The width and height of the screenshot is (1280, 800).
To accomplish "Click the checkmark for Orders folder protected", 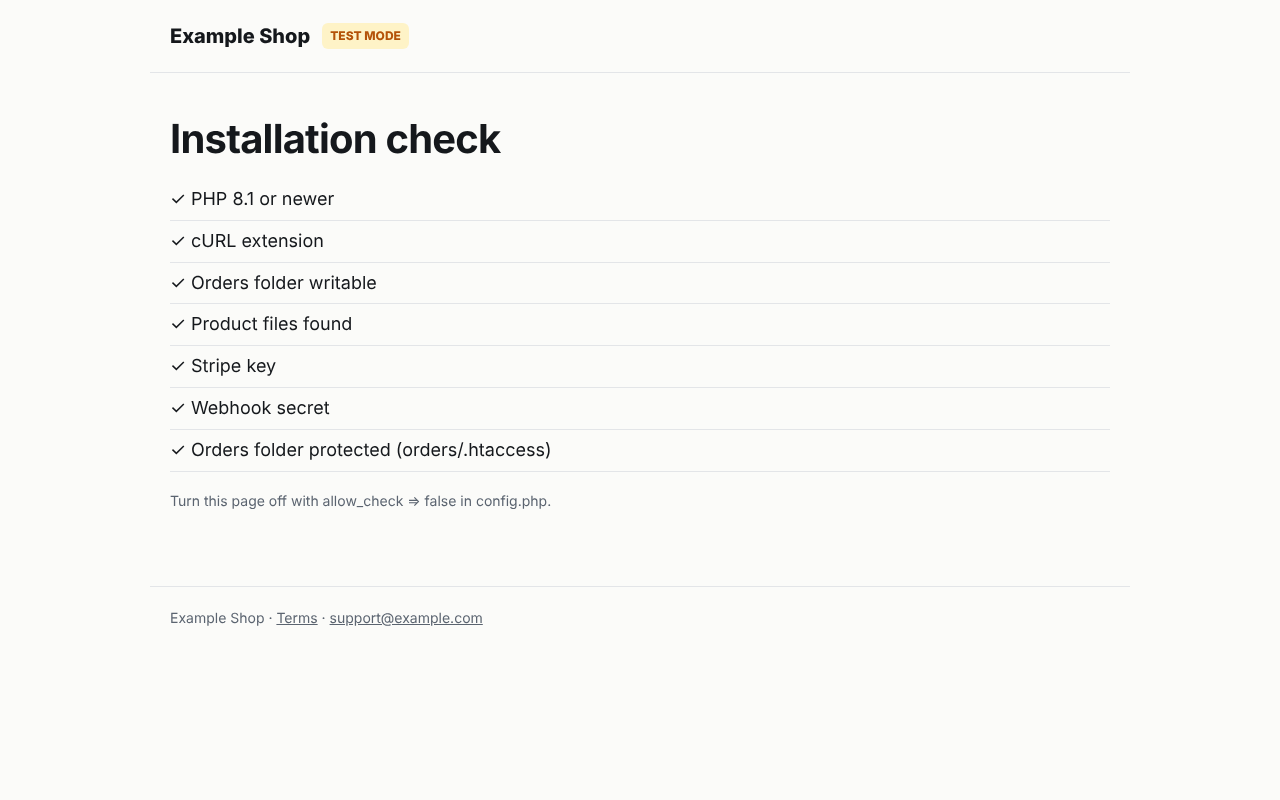I will pyautogui.click(x=178, y=450).
